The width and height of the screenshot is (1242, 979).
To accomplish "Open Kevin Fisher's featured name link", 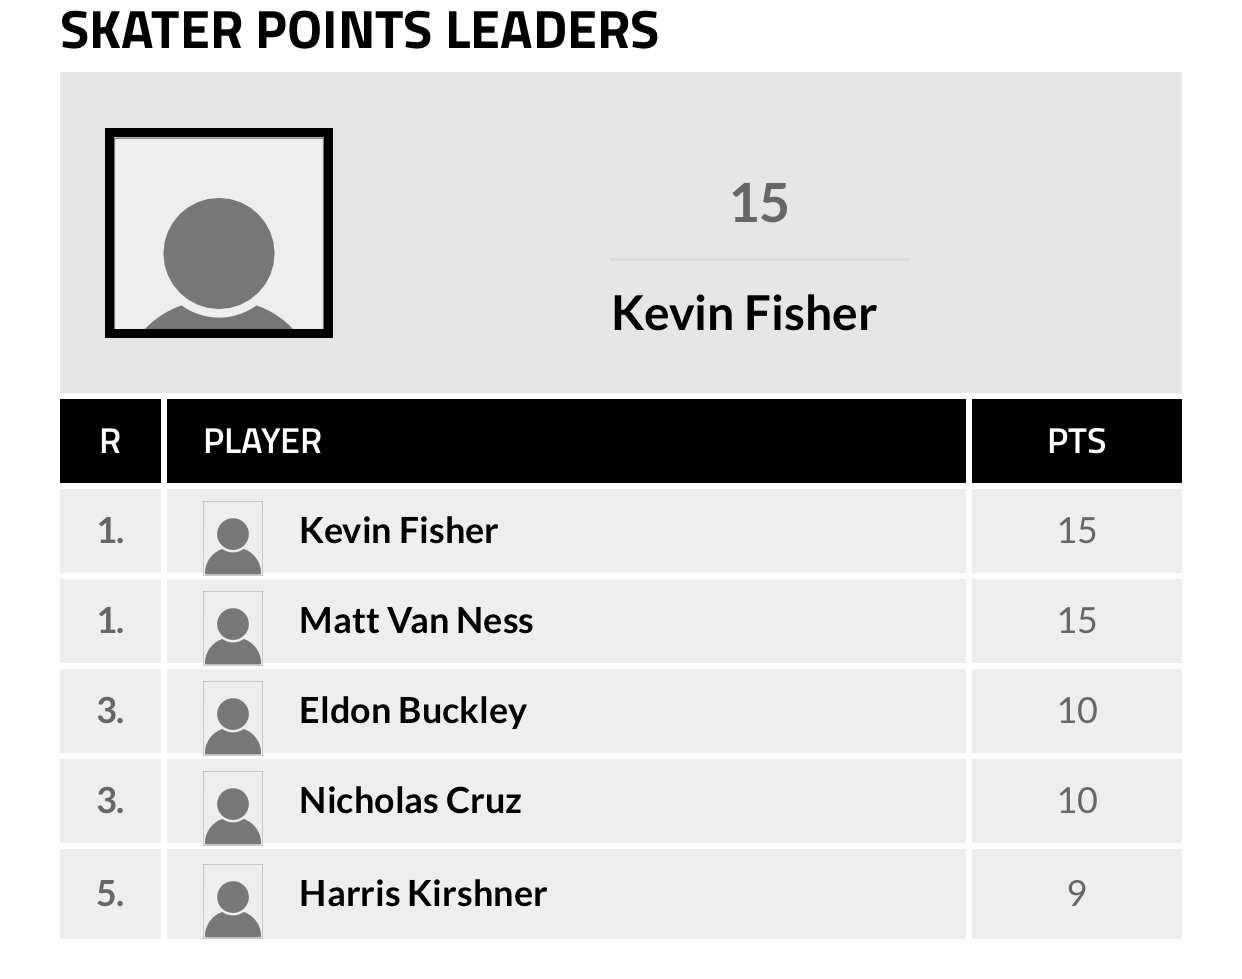I will tap(744, 313).
